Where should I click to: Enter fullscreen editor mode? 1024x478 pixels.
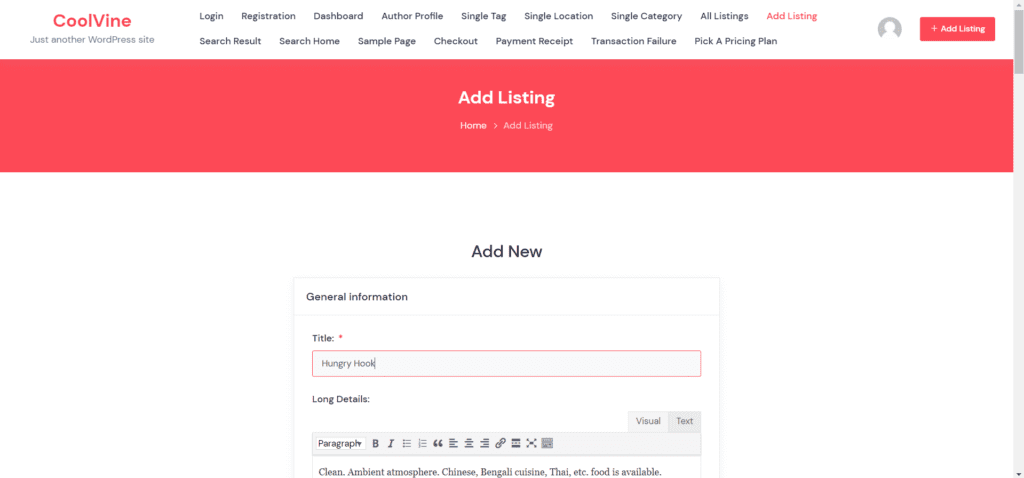[x=531, y=443]
